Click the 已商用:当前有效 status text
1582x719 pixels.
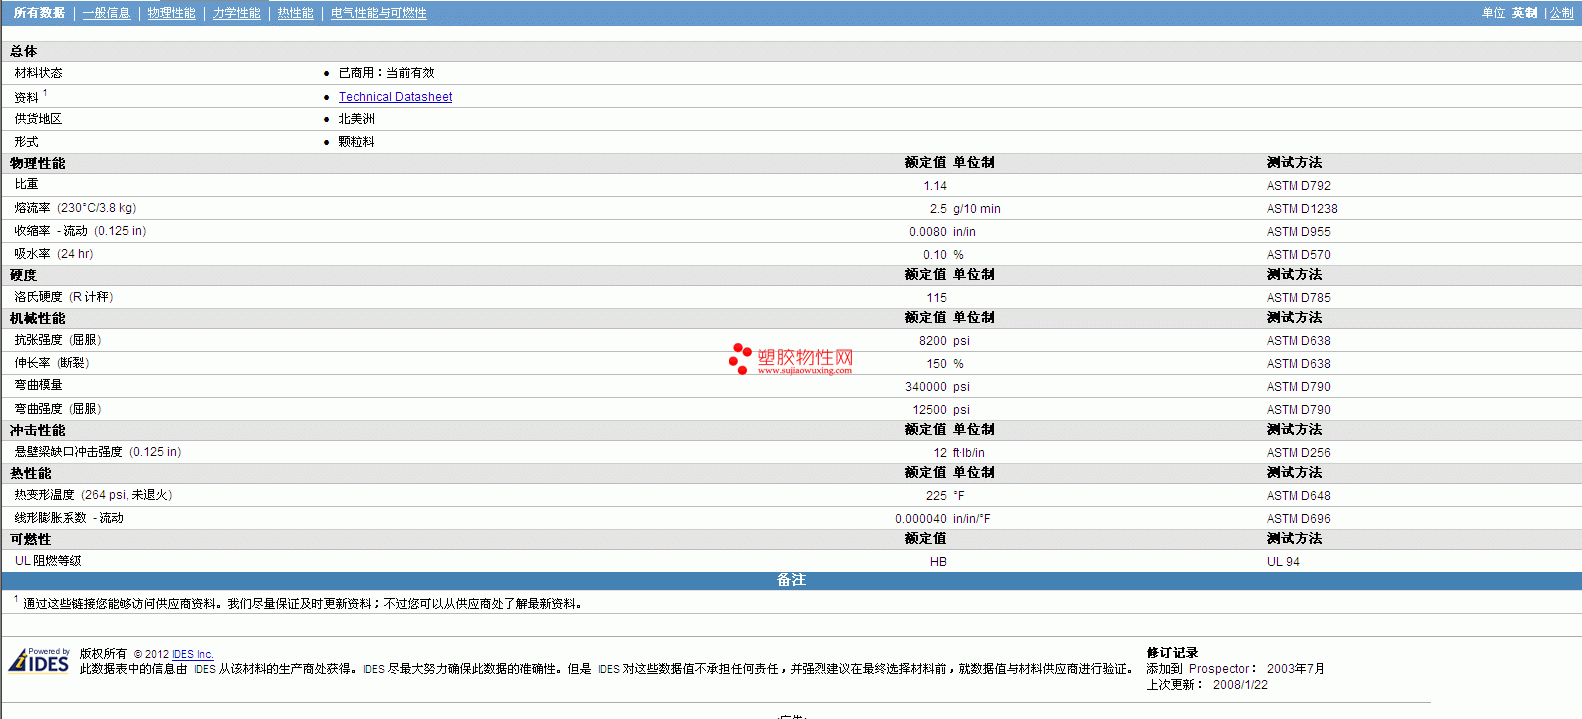tap(386, 73)
